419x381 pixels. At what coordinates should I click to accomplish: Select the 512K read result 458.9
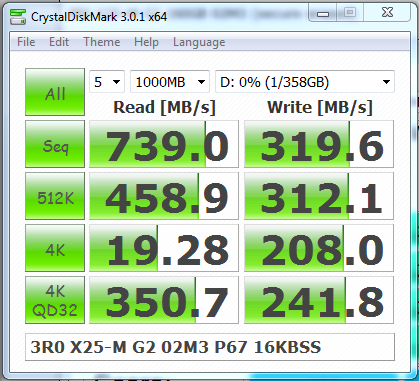pos(164,196)
